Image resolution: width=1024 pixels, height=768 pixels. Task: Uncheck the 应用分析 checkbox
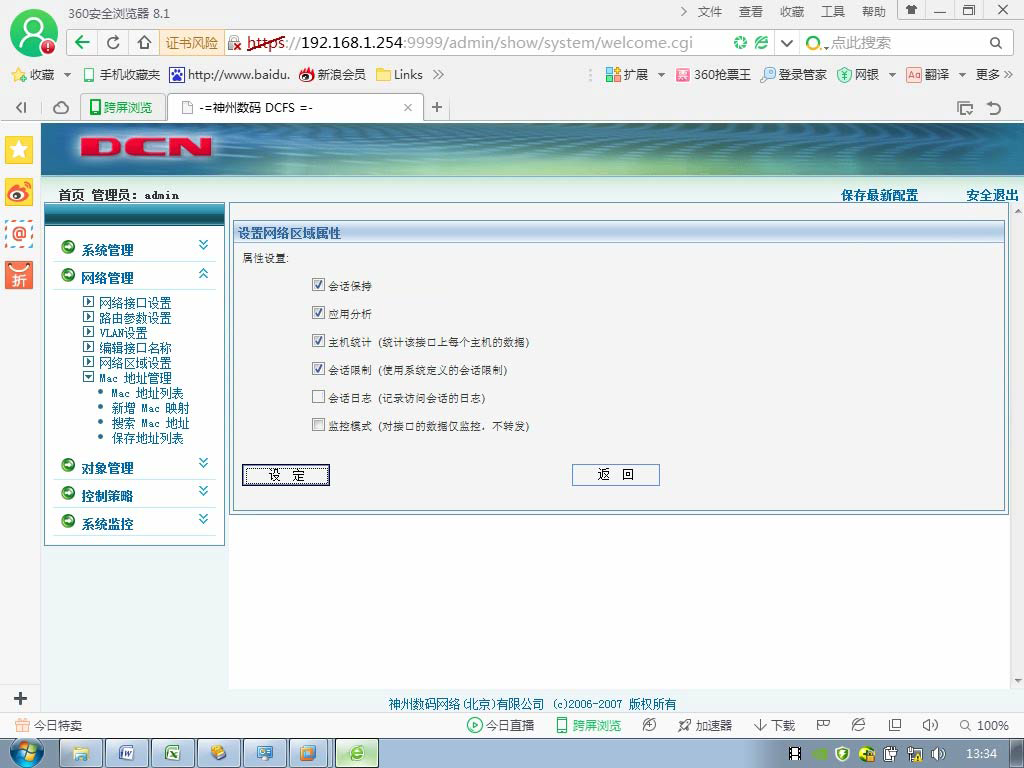coord(318,313)
